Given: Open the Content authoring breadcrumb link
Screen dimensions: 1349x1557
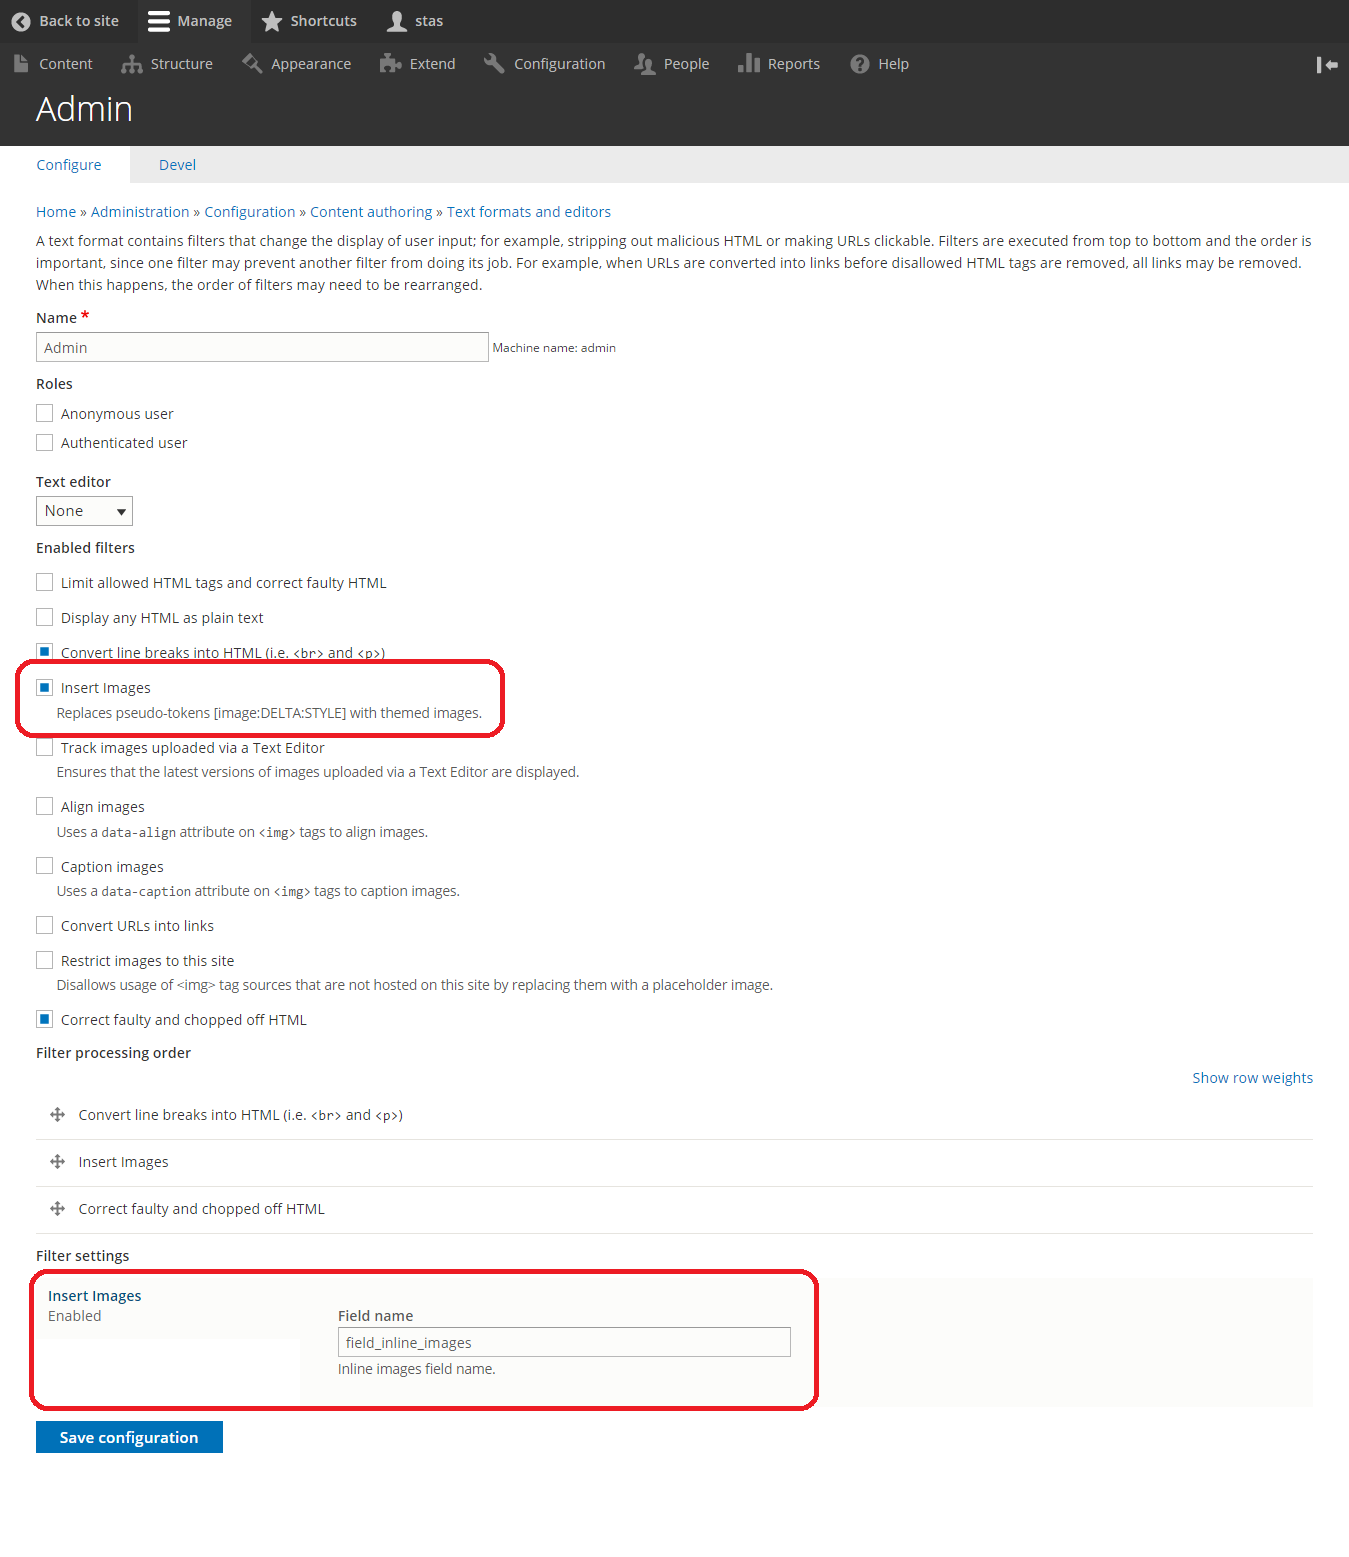Looking at the screenshot, I should coord(371,212).
